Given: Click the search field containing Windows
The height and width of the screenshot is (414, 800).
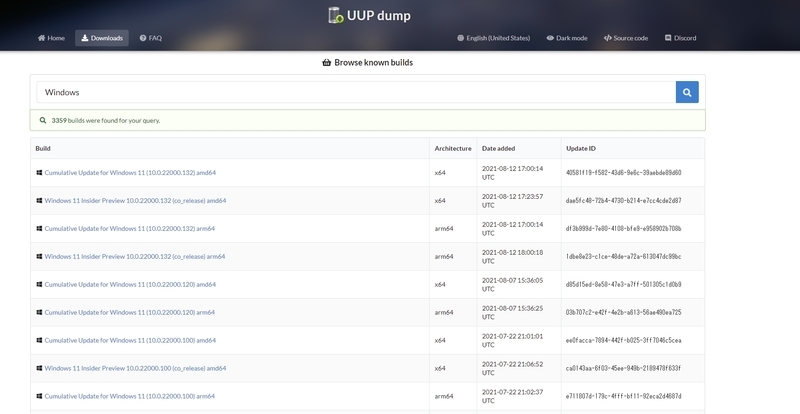Looking at the screenshot, I should (x=356, y=92).
